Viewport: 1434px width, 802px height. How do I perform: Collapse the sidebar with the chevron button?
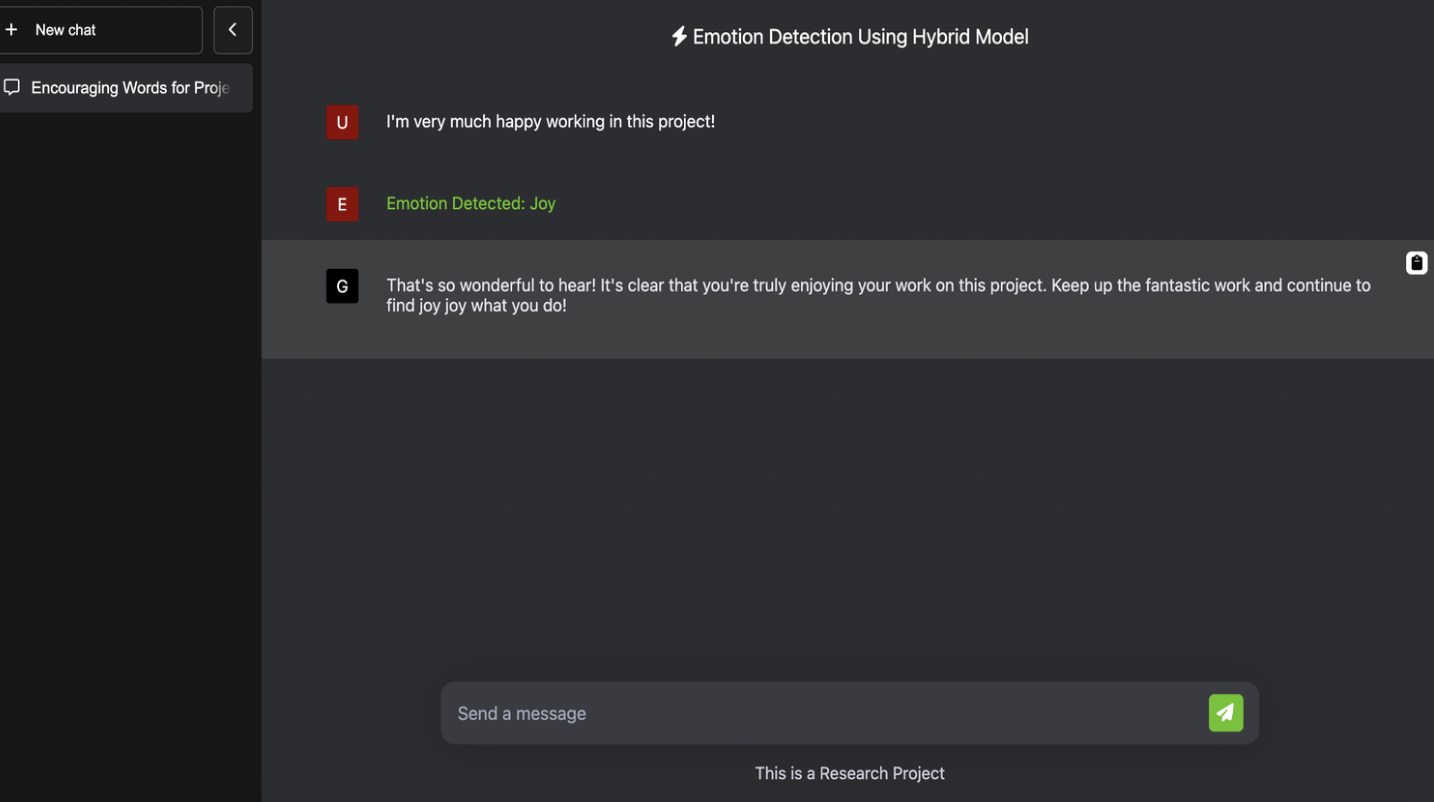click(233, 30)
